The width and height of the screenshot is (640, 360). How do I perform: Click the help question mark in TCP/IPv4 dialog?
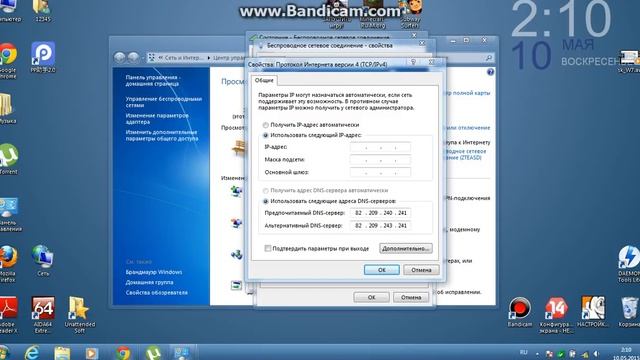point(413,62)
